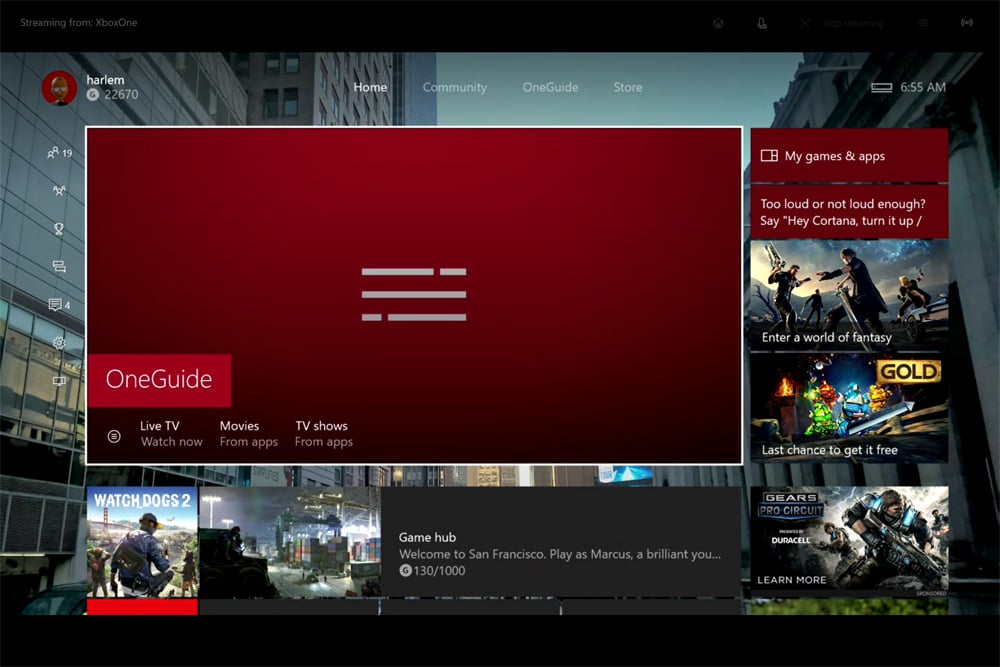
Task: Open Gears Pro Circuit Learn More tile
Action: pyautogui.click(x=848, y=542)
